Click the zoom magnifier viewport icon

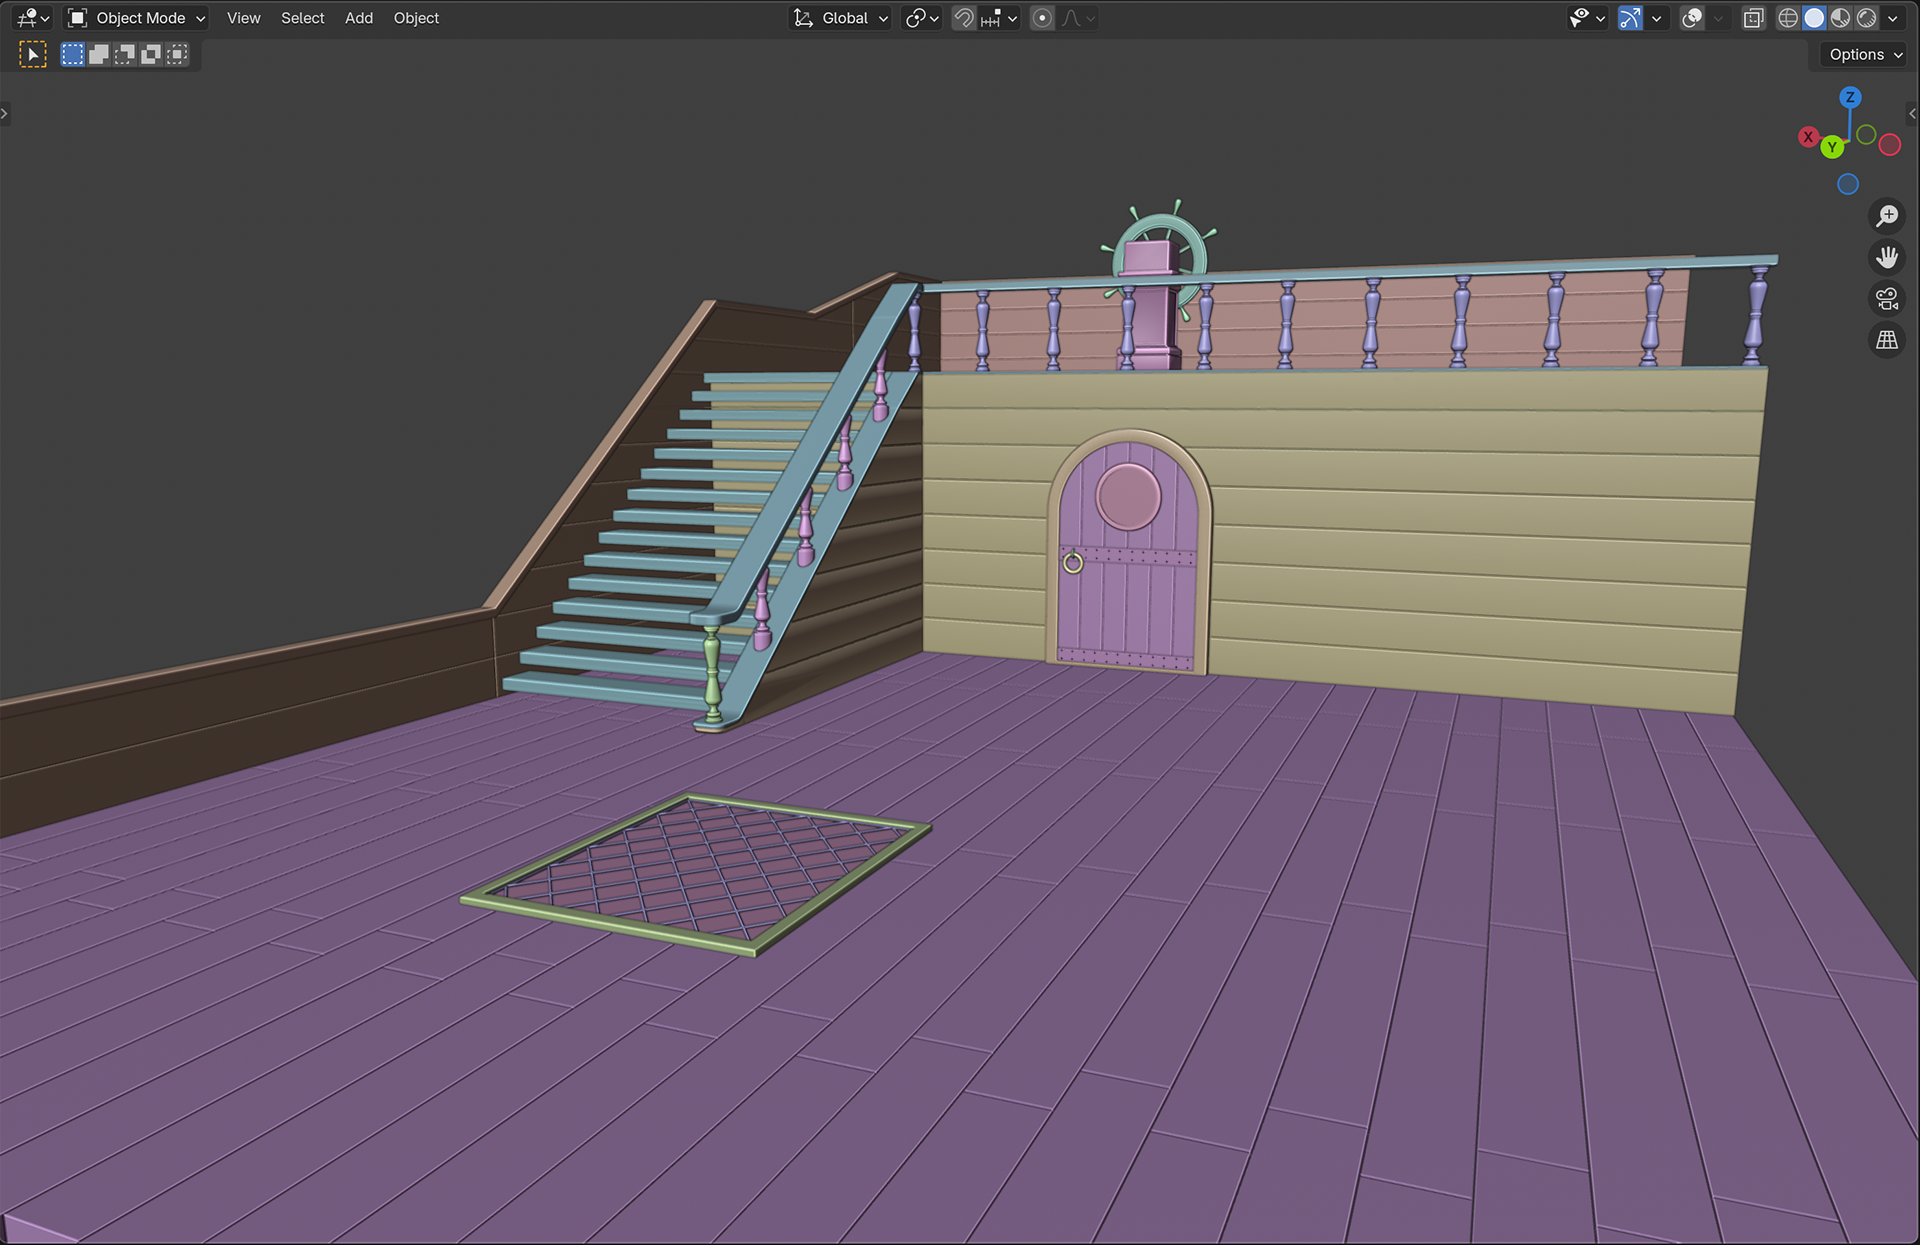[x=1887, y=216]
